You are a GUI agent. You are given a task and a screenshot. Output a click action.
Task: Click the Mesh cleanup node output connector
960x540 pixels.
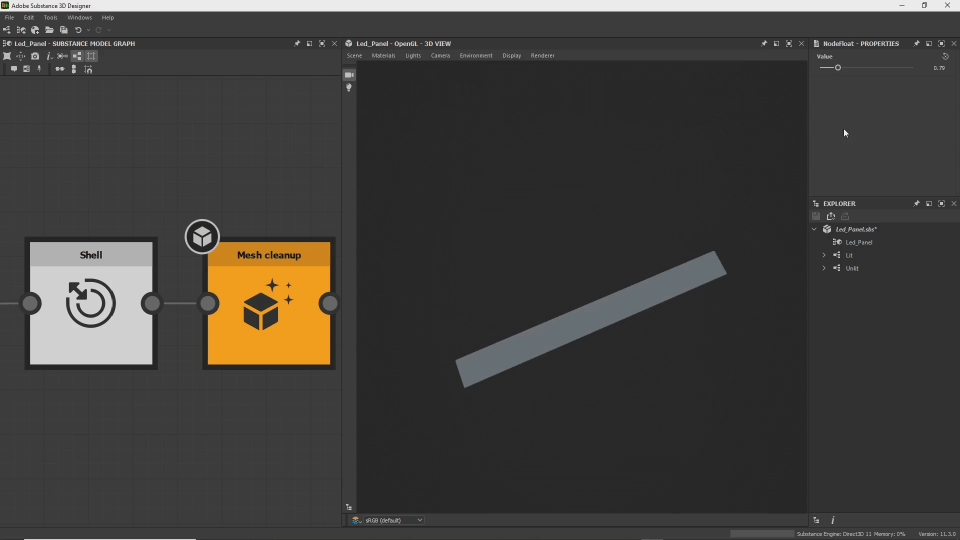(x=329, y=303)
